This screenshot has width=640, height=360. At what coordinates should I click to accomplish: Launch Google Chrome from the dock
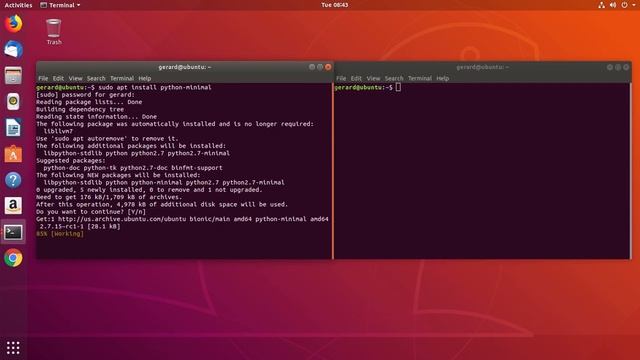coord(13,258)
